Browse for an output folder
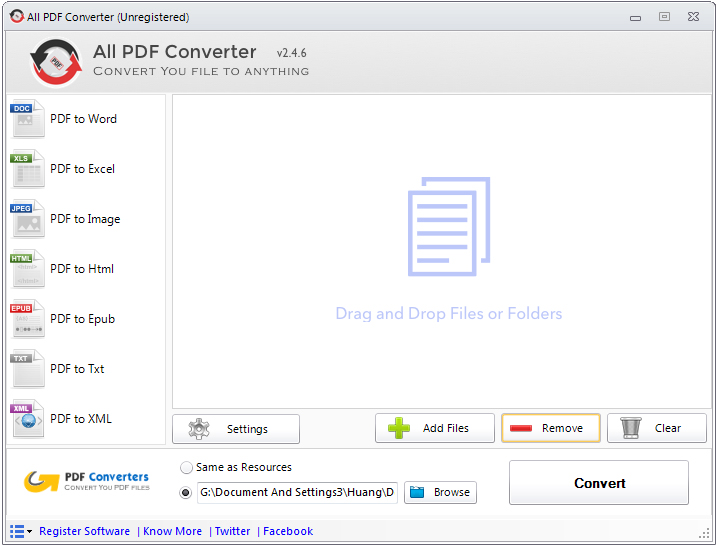 (x=441, y=492)
